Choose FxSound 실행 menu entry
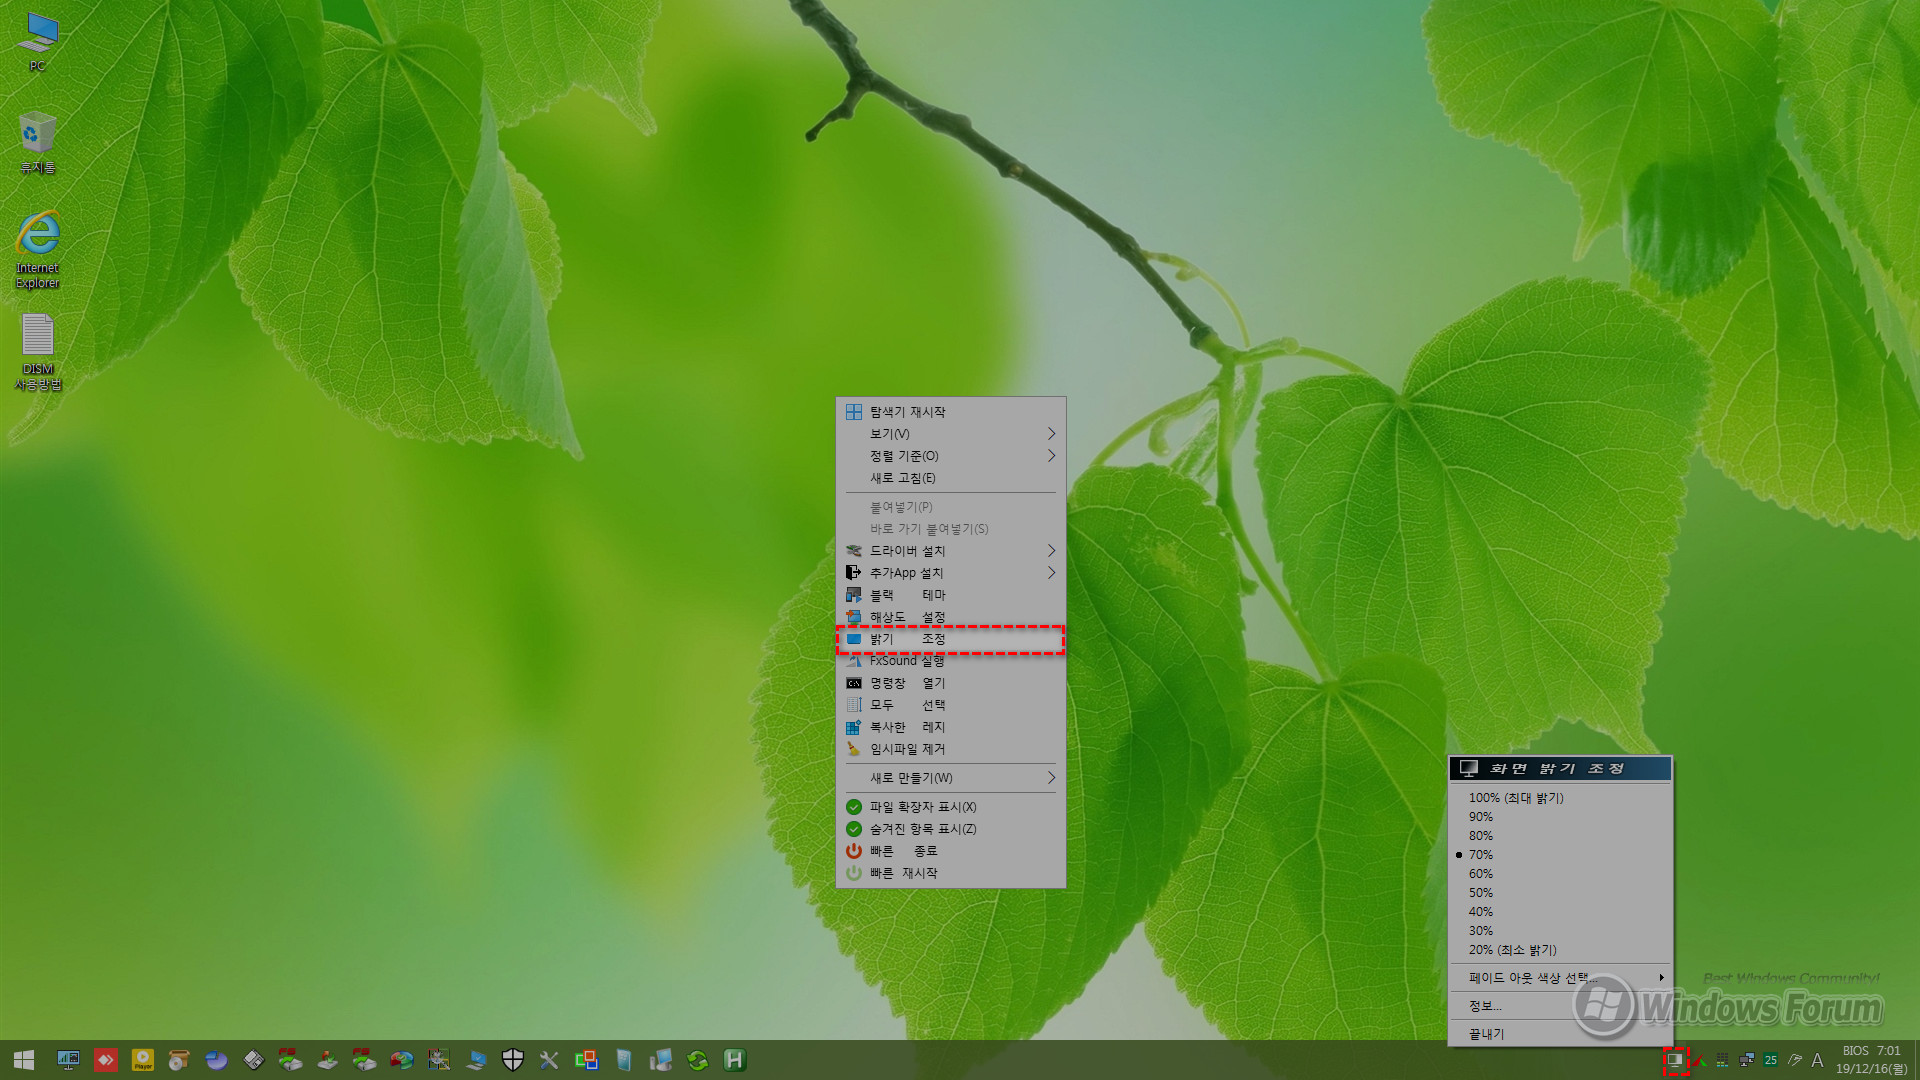This screenshot has height=1080, width=1920. pos(951,661)
